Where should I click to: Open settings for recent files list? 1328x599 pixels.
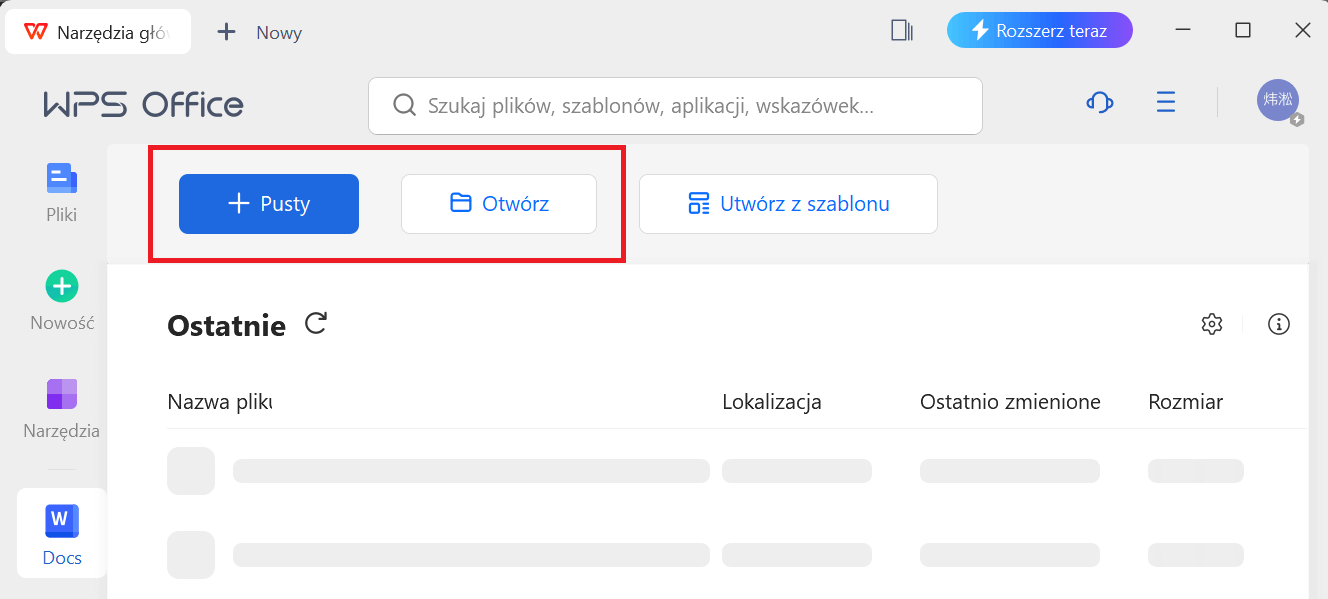coord(1211,324)
